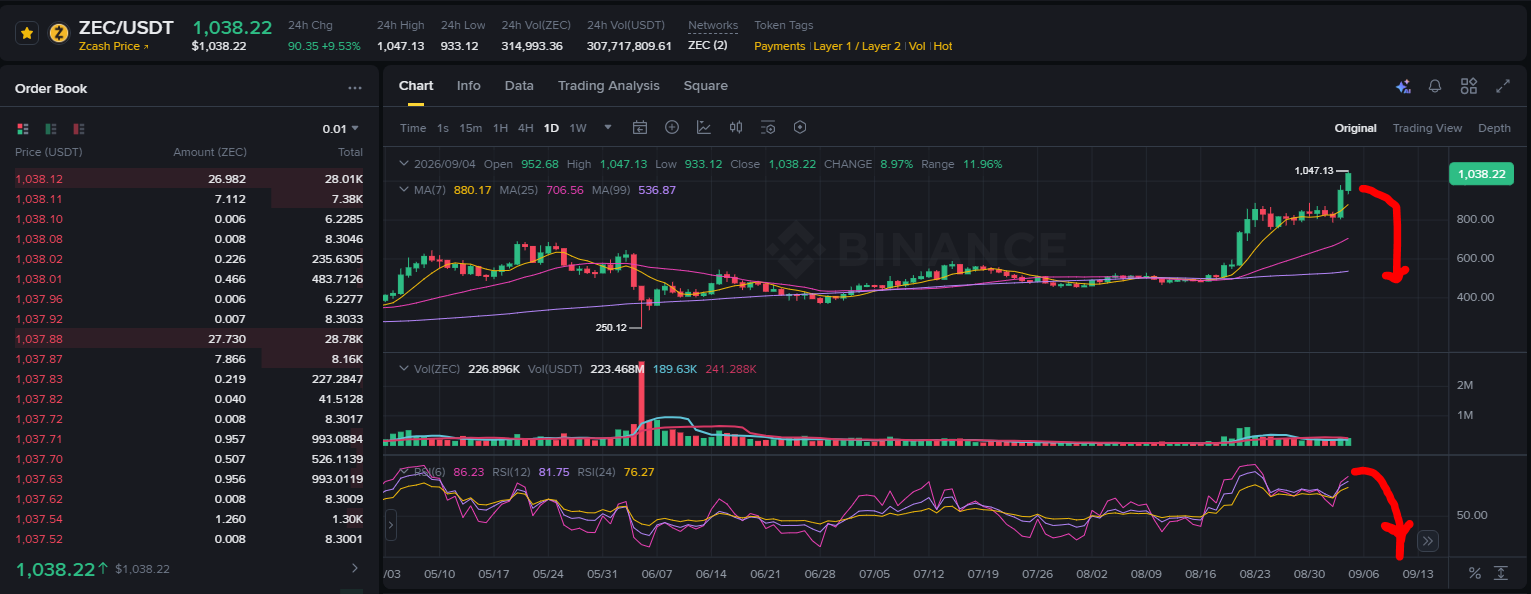Viewport: 1531px width, 594px height.
Task: Select the 15m interval
Action: 470,128
